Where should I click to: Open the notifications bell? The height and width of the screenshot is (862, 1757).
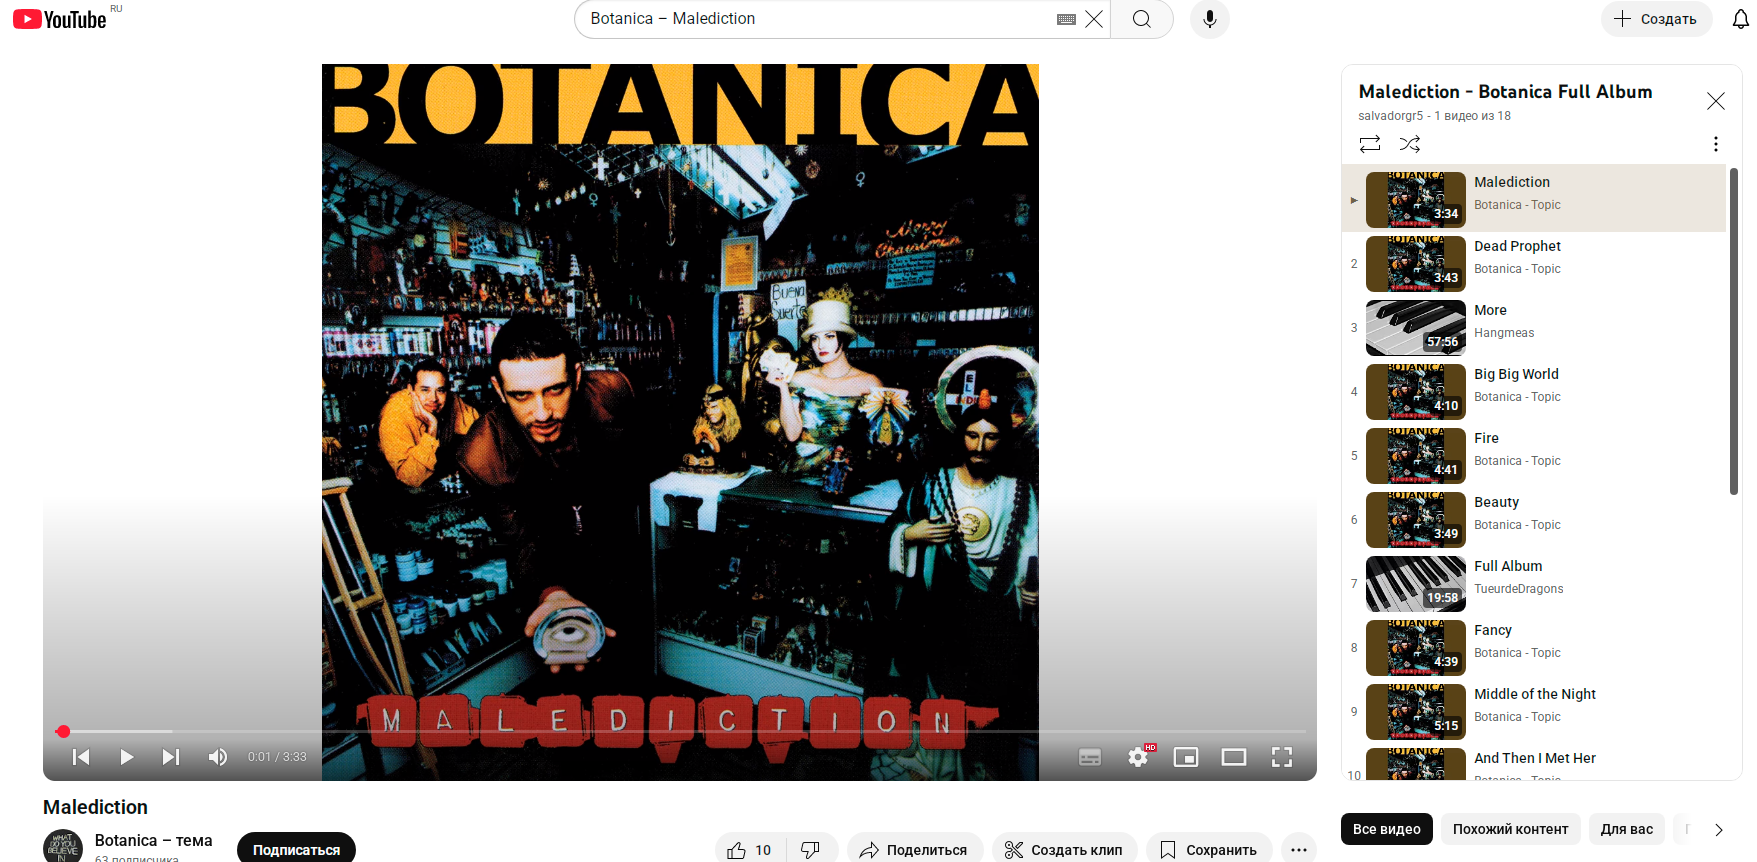(1741, 19)
